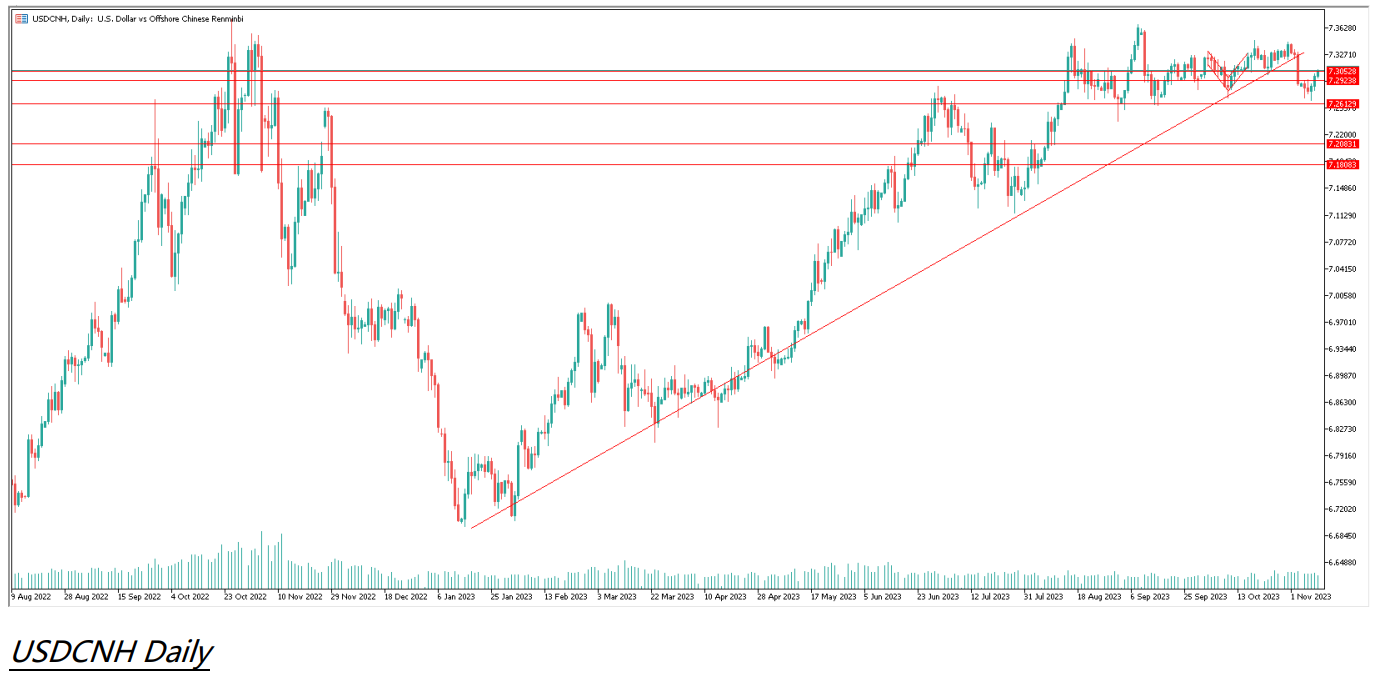Click the 1 Nov 2023 date label
The height and width of the screenshot is (675, 1376).
pos(1308,596)
